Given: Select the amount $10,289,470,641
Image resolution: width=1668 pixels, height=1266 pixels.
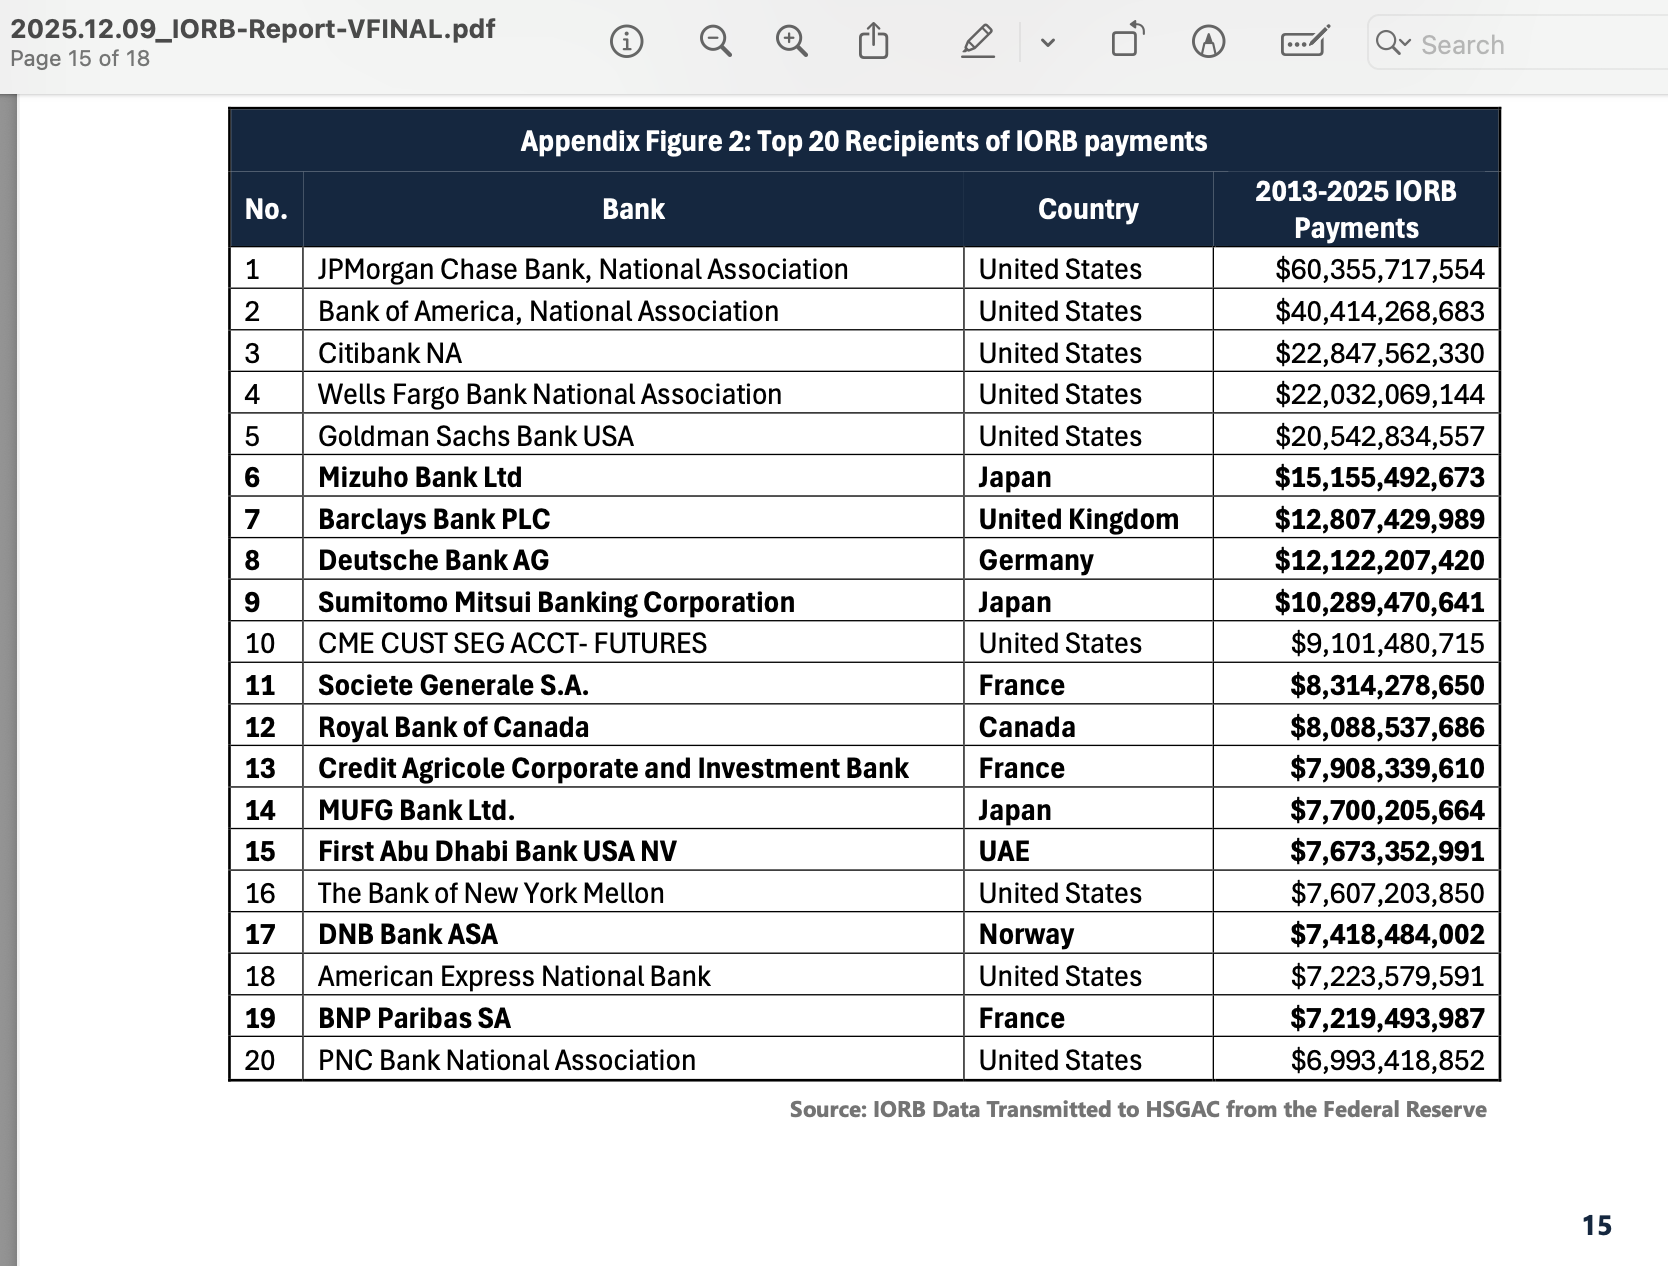Looking at the screenshot, I should [x=1380, y=602].
